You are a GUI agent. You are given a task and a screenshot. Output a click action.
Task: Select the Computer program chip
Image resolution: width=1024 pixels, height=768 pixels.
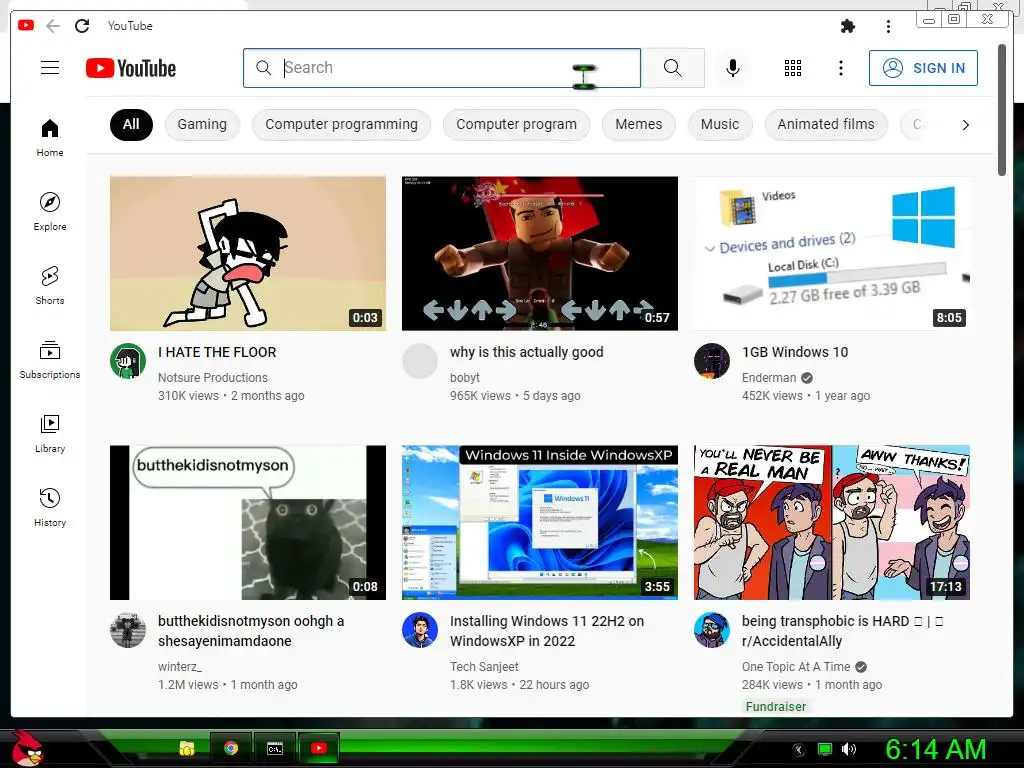(517, 124)
